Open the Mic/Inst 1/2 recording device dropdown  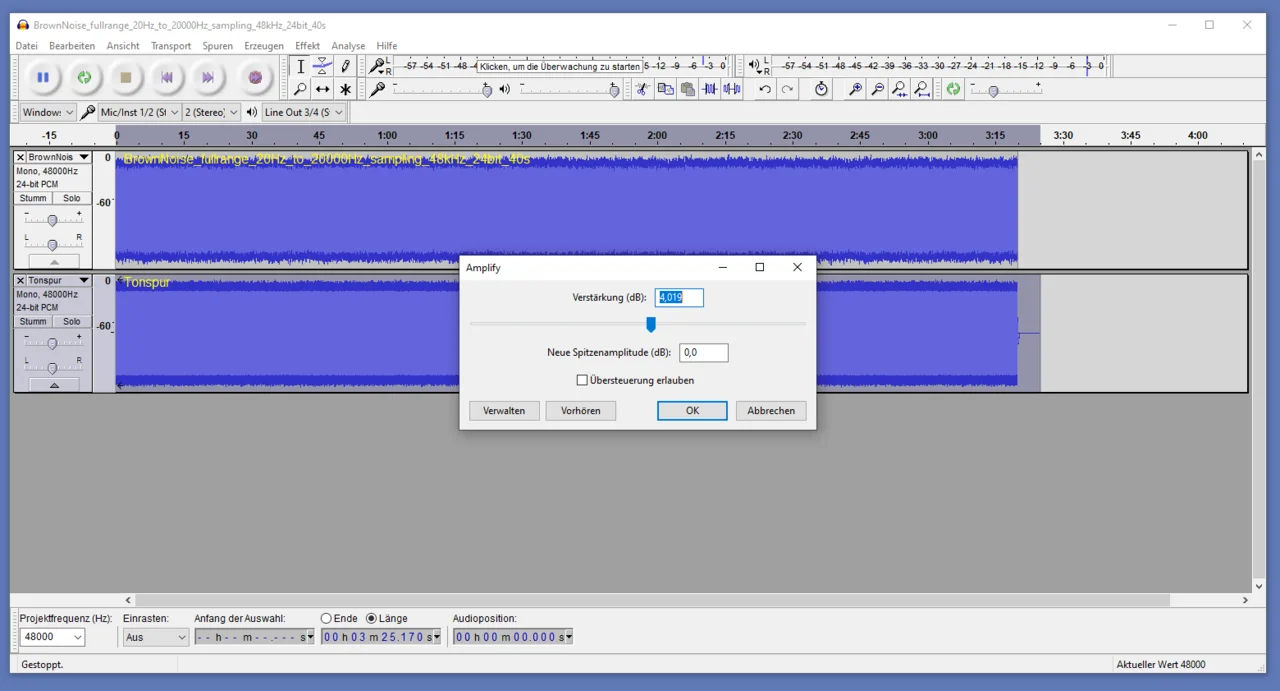pos(140,112)
